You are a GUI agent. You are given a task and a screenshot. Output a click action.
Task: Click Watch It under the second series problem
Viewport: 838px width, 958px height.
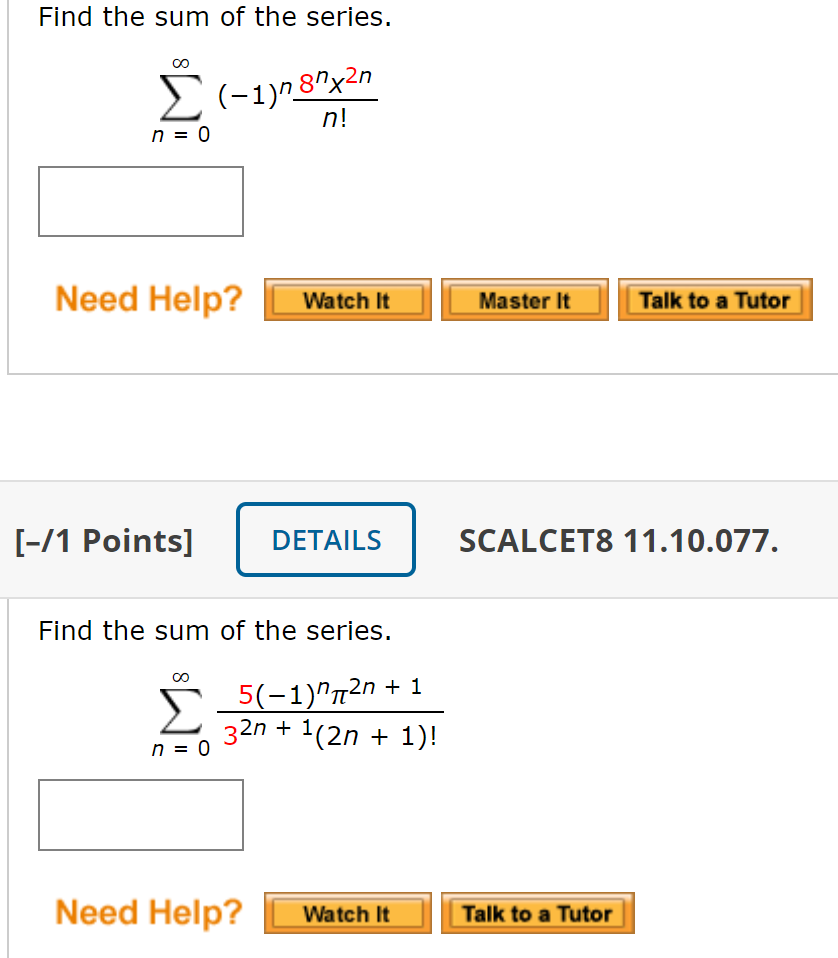347,912
